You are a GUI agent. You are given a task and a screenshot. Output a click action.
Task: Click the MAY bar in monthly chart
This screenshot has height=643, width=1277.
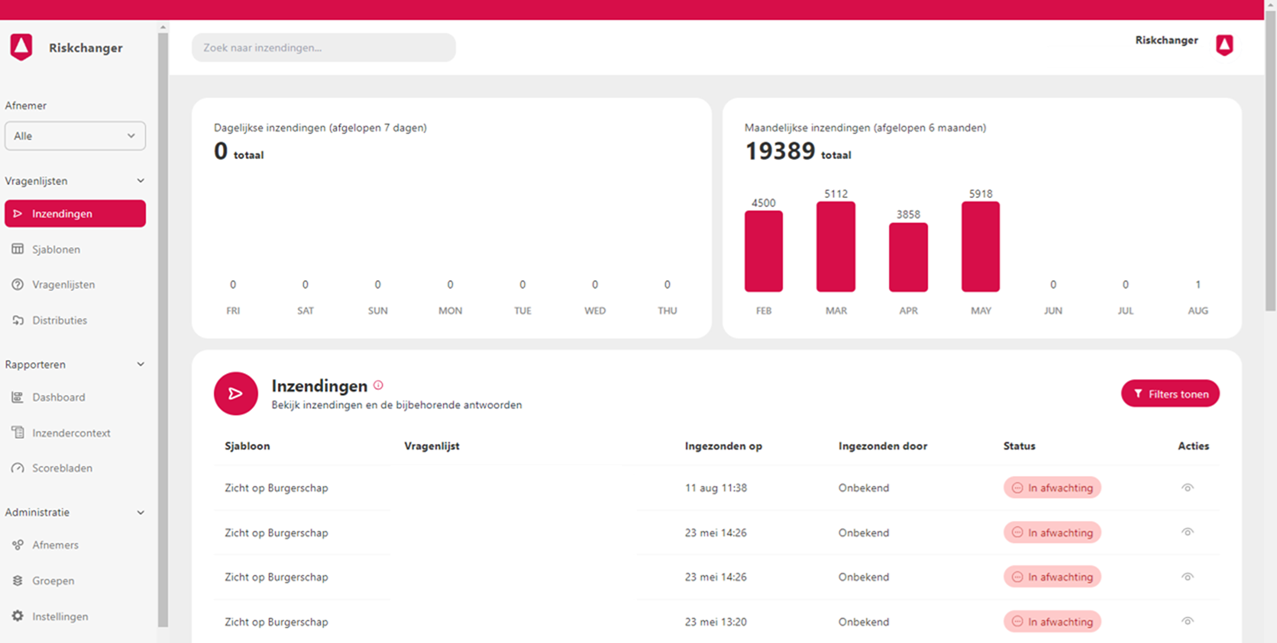pyautogui.click(x=981, y=247)
